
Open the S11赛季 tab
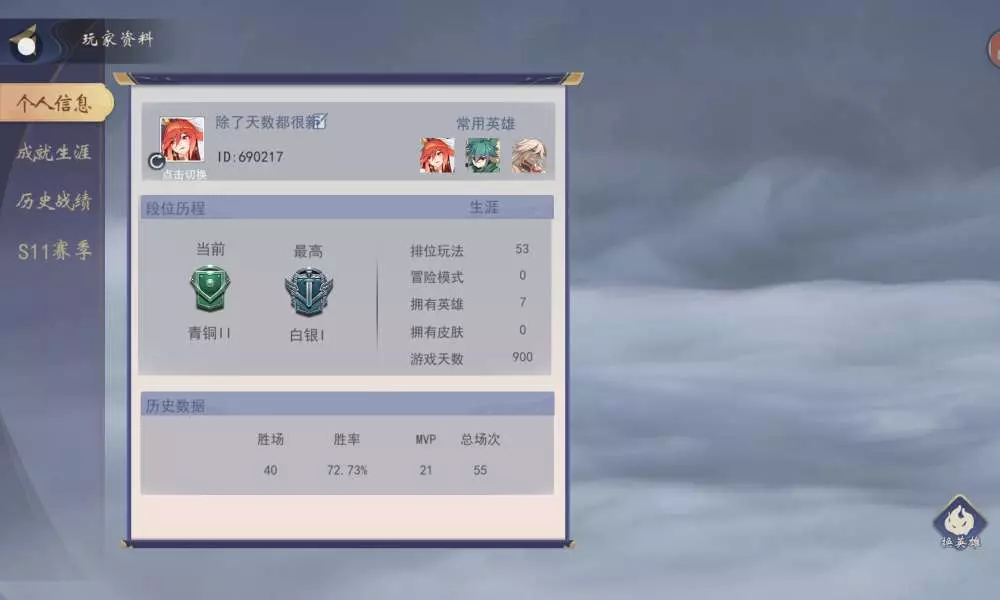[55, 251]
